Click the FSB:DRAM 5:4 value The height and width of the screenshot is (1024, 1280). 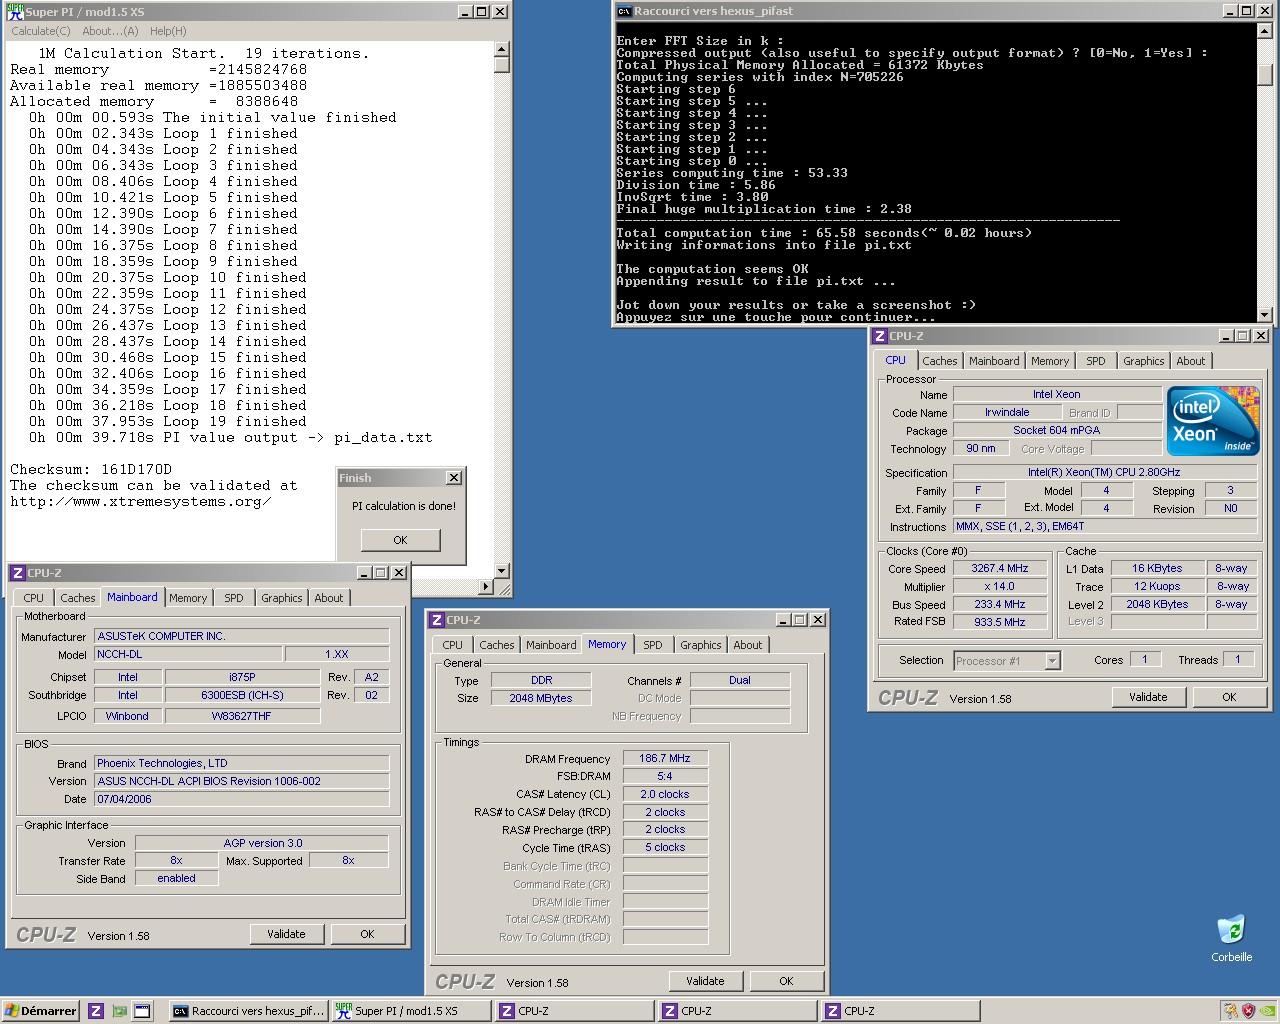[665, 776]
